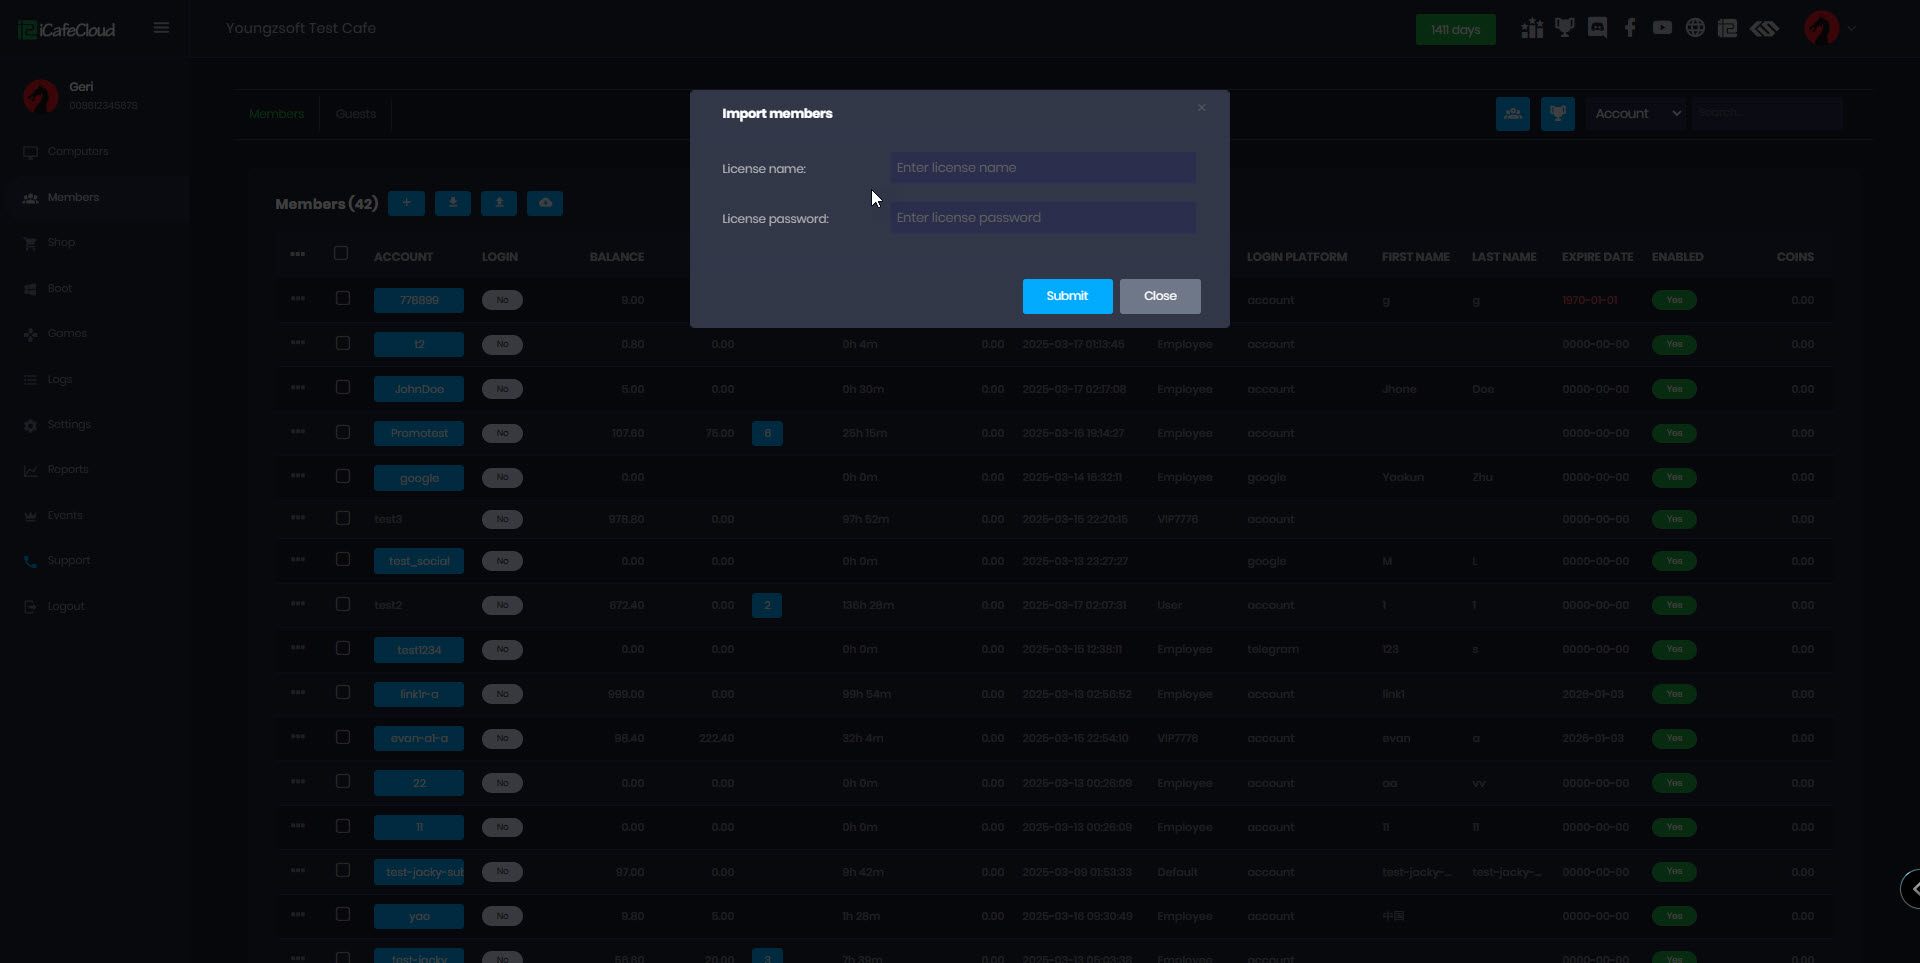The width and height of the screenshot is (1920, 963).
Task: Open the Account search filter dropdown
Action: 1637,114
